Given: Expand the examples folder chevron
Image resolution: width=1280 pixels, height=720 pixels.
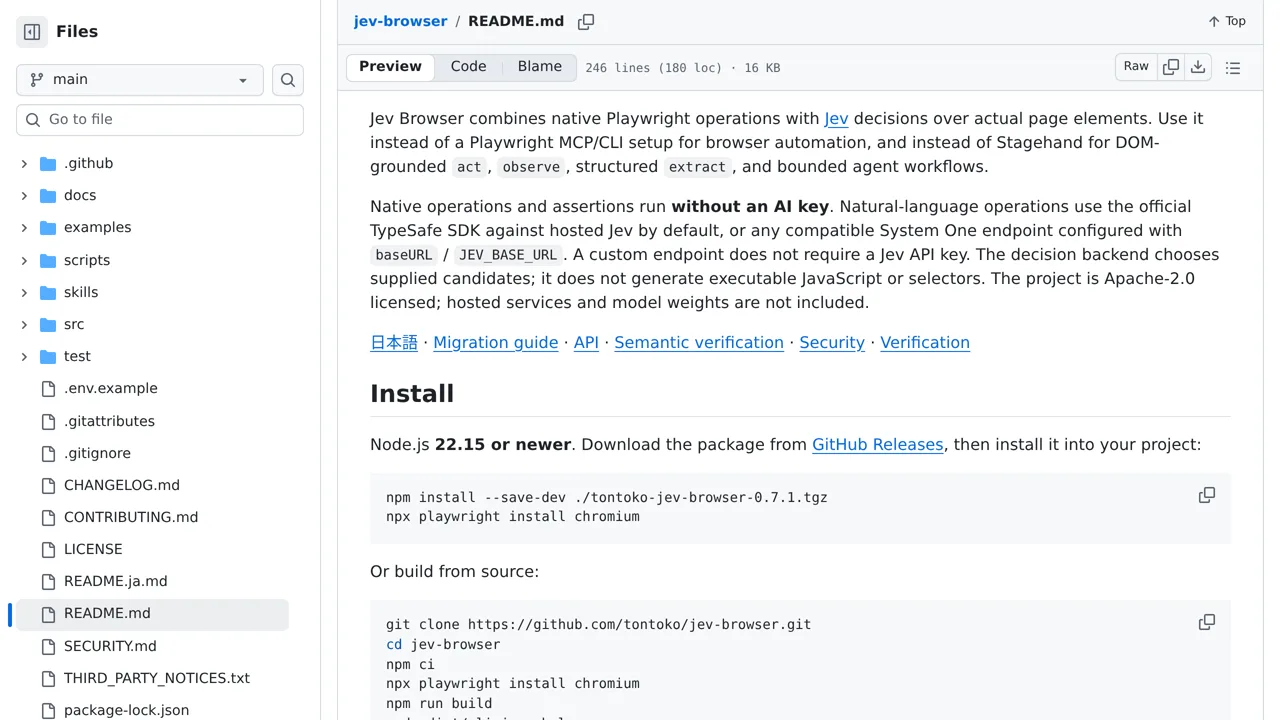Looking at the screenshot, I should (x=24, y=227).
